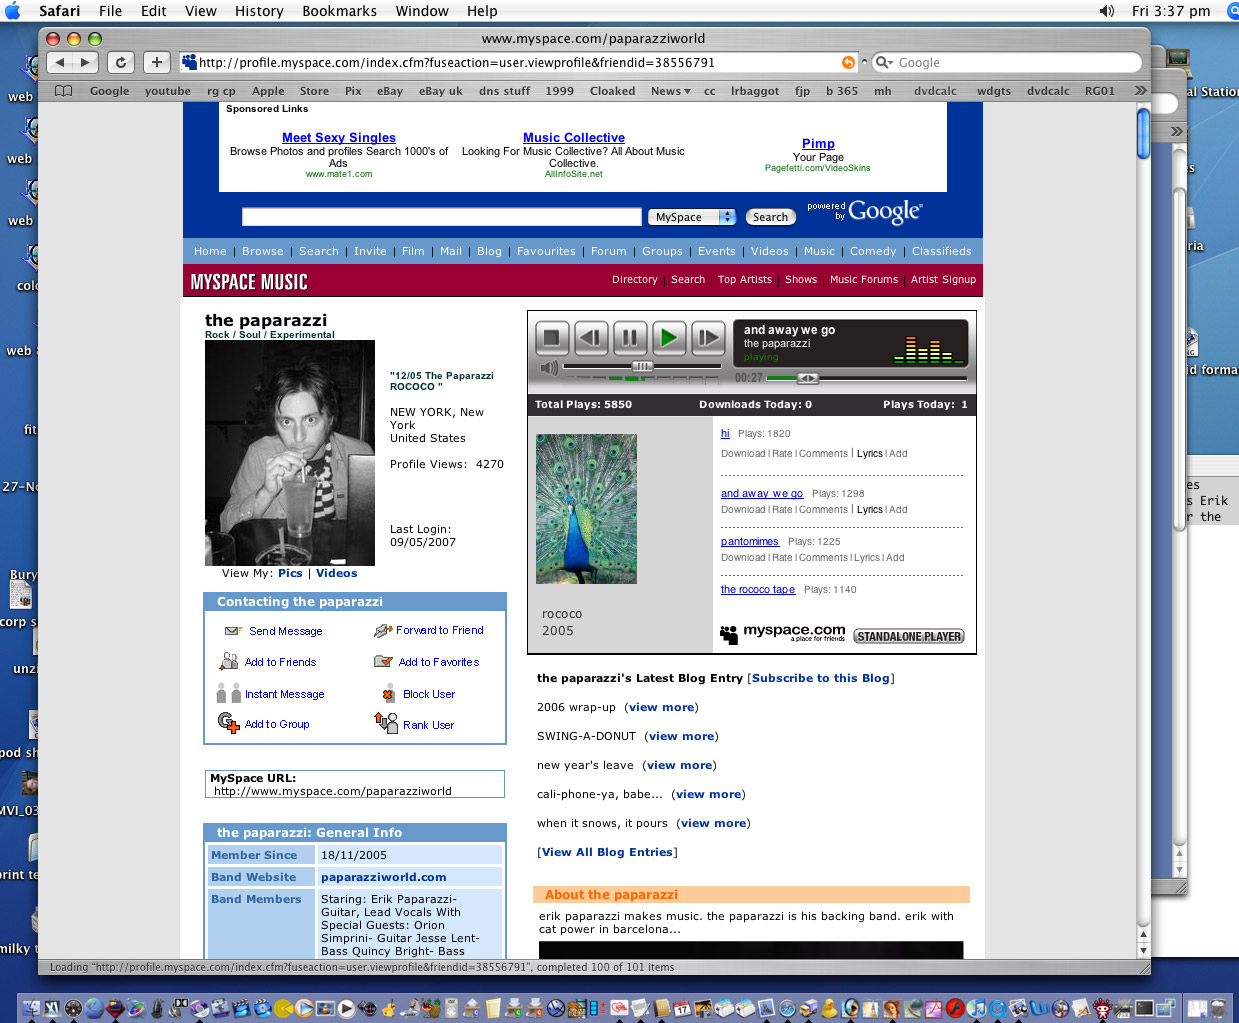Open View All Blog Entries
This screenshot has width=1239, height=1023.
pyautogui.click(x=607, y=852)
